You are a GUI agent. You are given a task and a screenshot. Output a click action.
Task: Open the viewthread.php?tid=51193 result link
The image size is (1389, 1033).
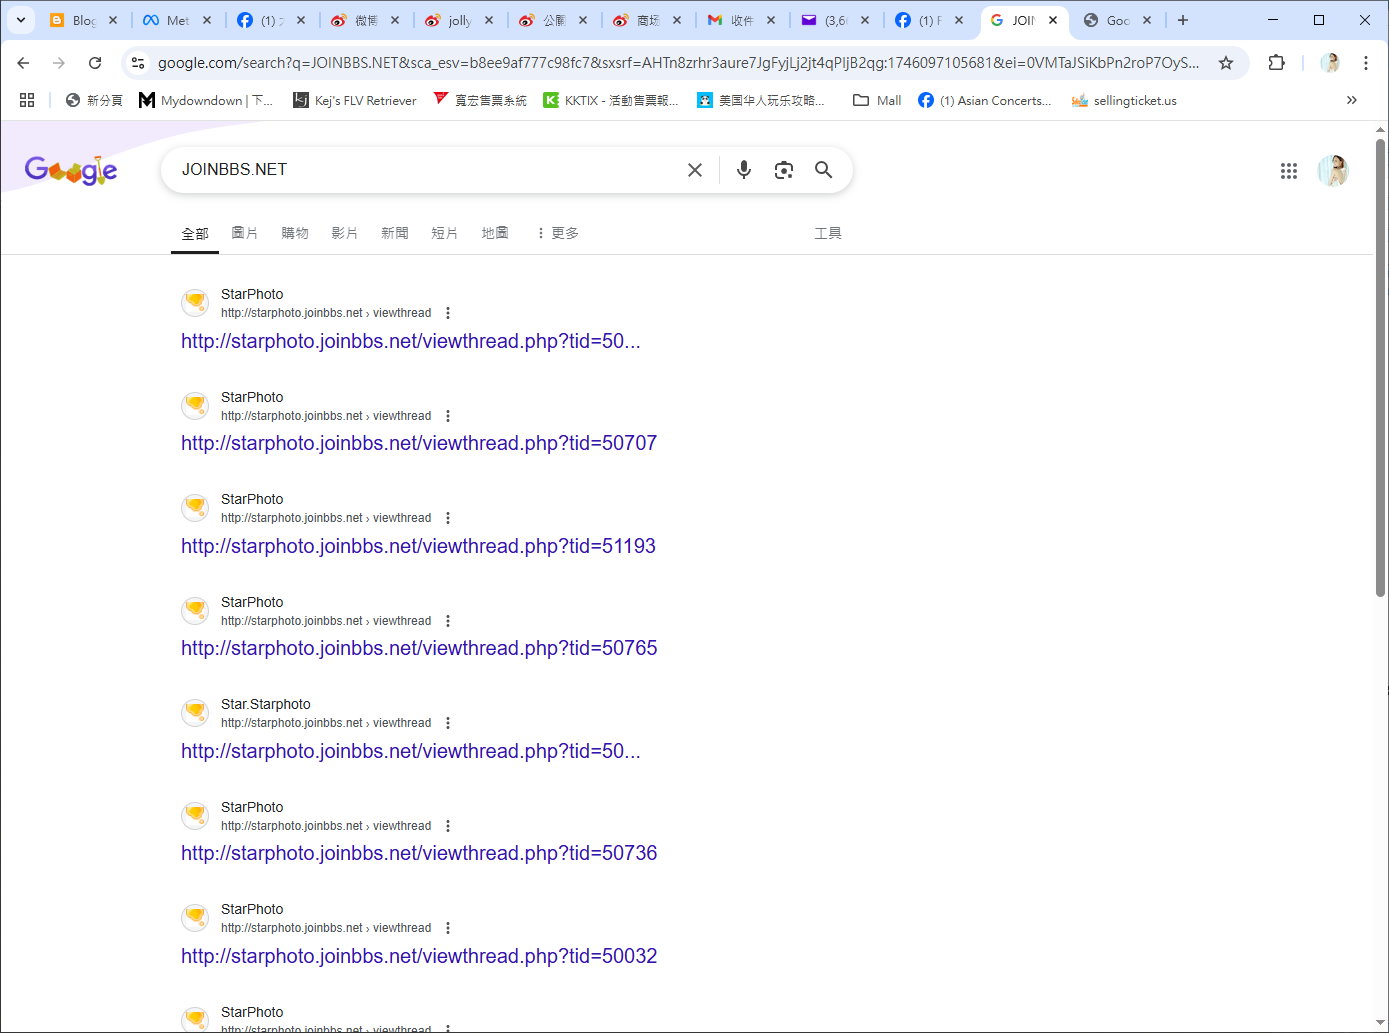coord(418,546)
